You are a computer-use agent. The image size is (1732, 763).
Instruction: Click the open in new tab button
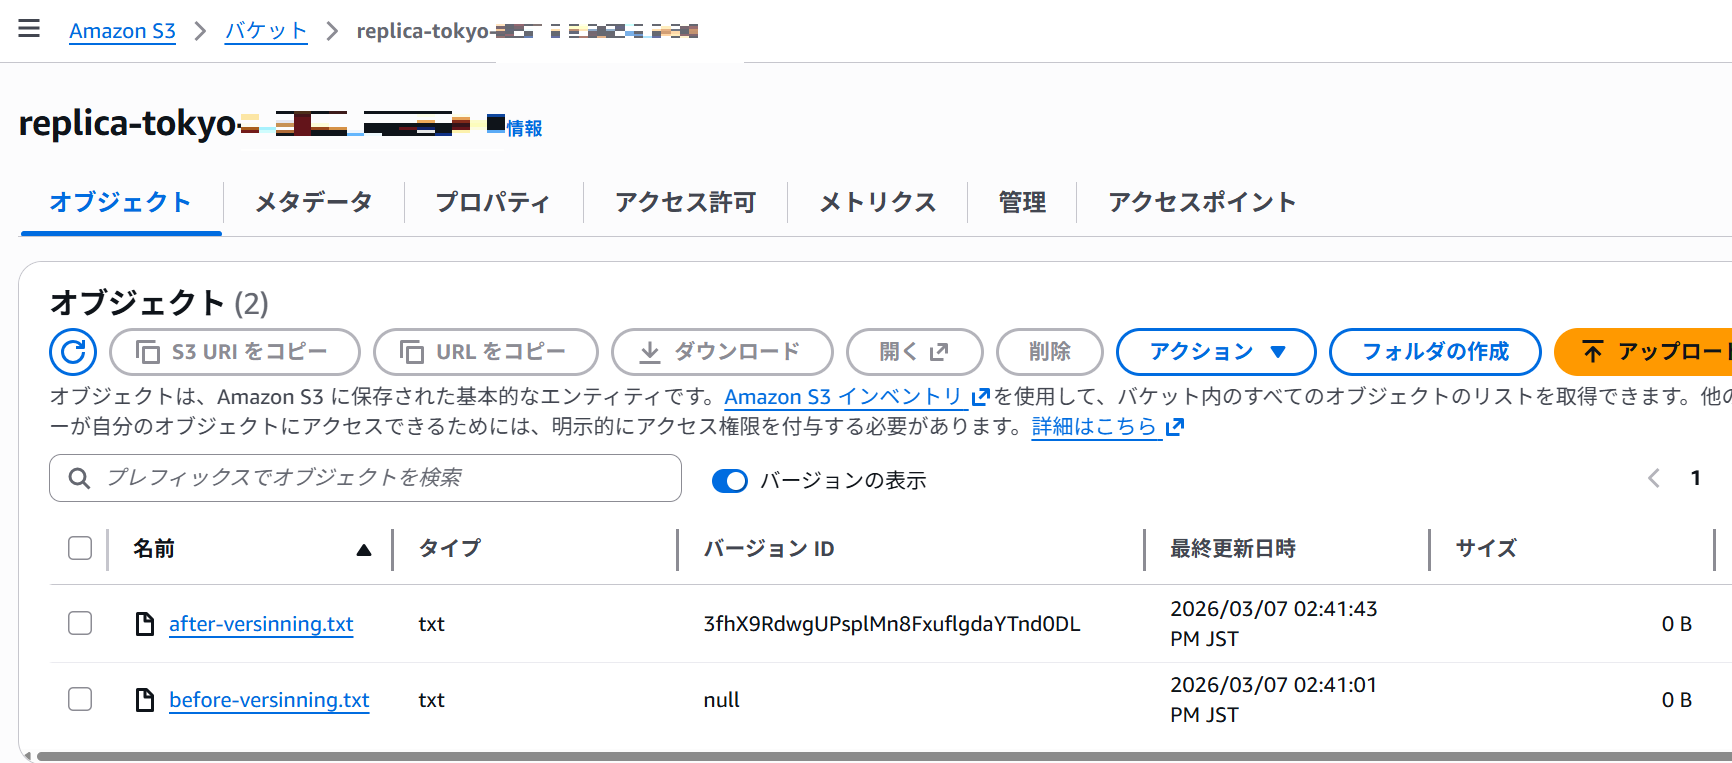click(914, 352)
